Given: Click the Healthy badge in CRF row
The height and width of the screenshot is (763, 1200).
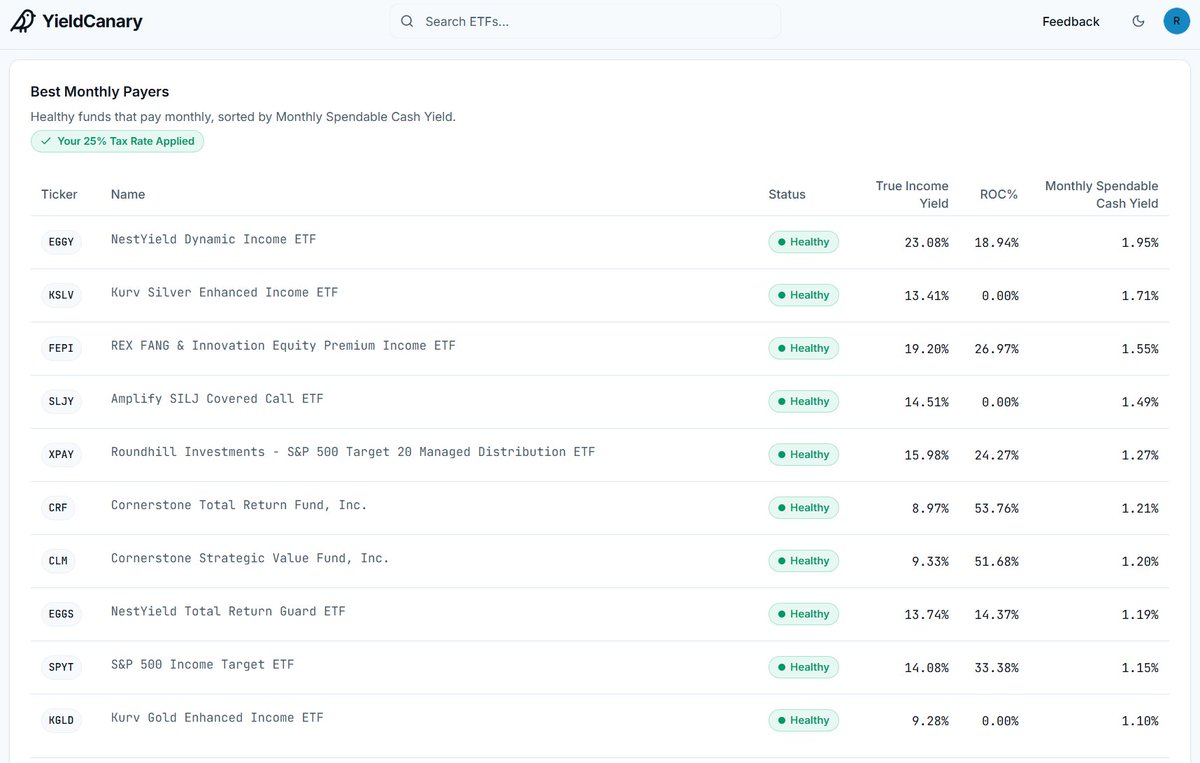Looking at the screenshot, I should (x=803, y=507).
